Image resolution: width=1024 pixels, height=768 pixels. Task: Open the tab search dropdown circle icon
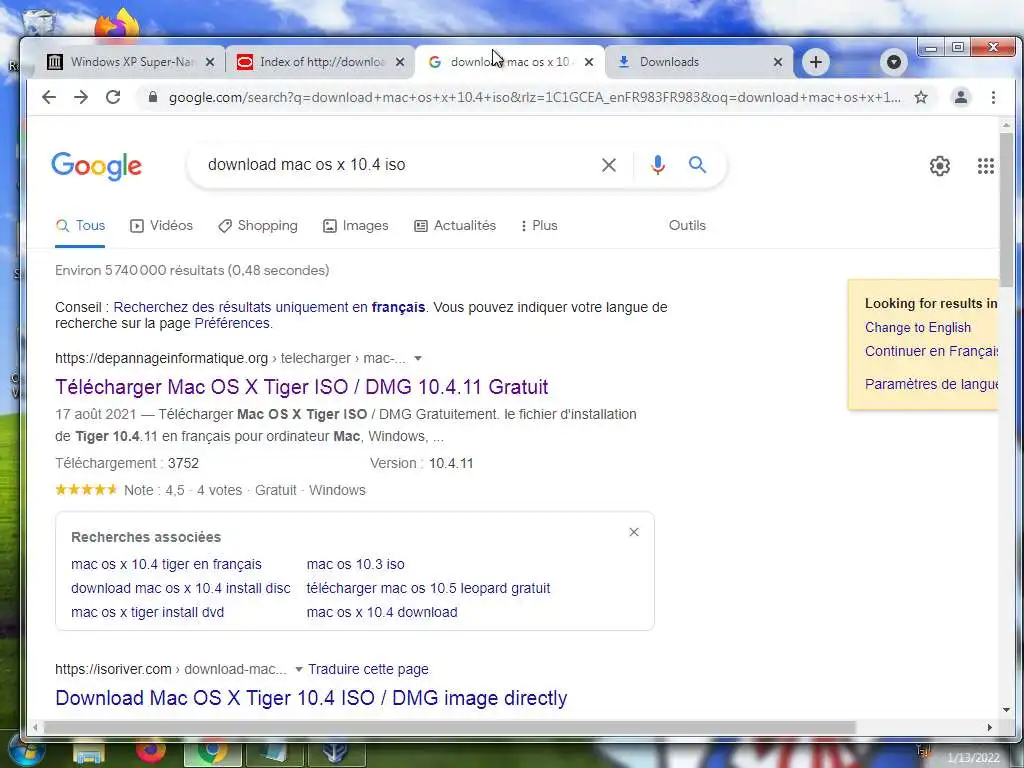tap(894, 62)
